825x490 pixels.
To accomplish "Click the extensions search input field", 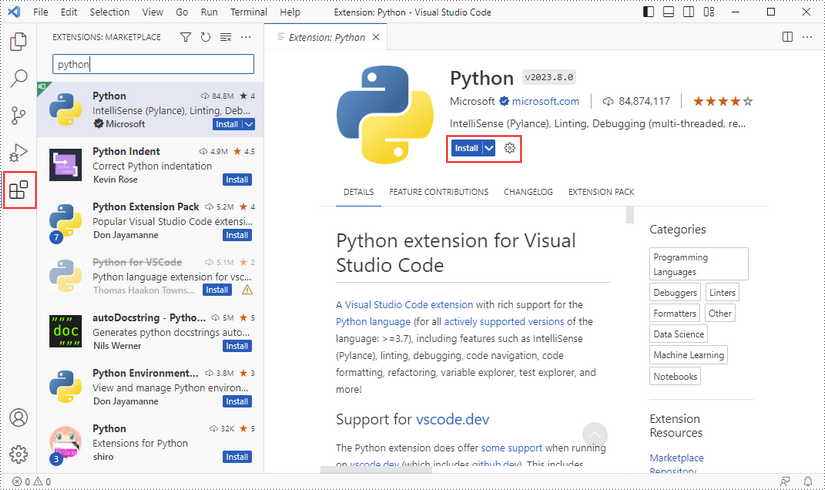I will (x=153, y=64).
